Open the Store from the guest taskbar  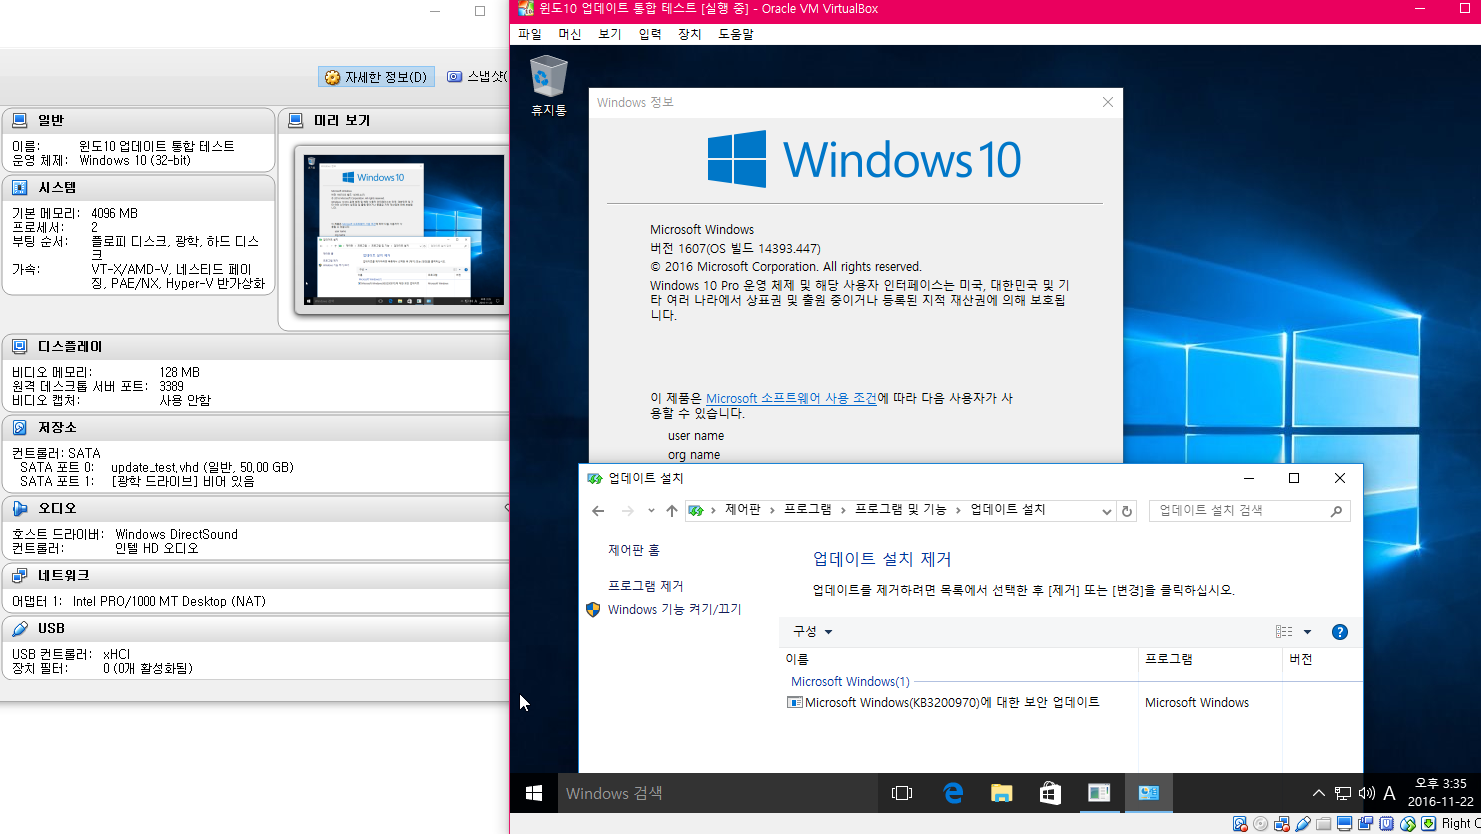(x=1050, y=793)
